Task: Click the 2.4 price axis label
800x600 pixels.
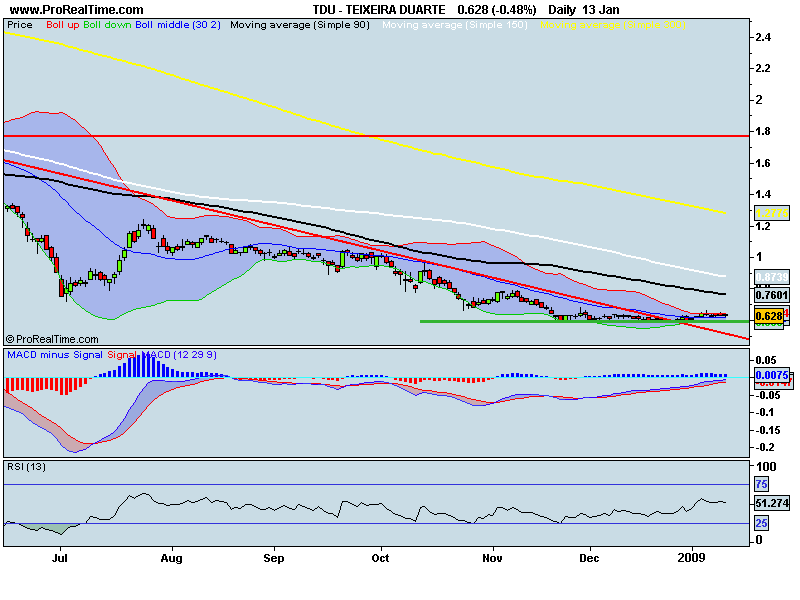Action: coord(764,37)
